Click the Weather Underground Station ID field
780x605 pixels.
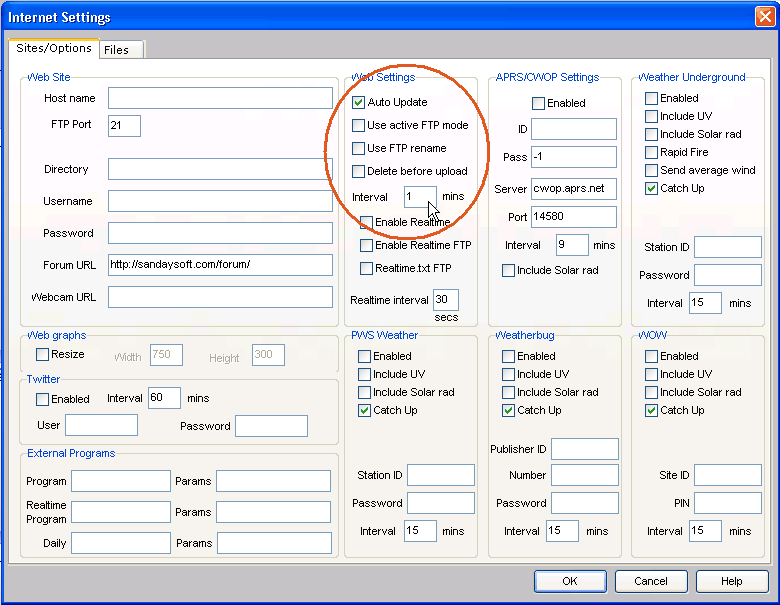728,247
